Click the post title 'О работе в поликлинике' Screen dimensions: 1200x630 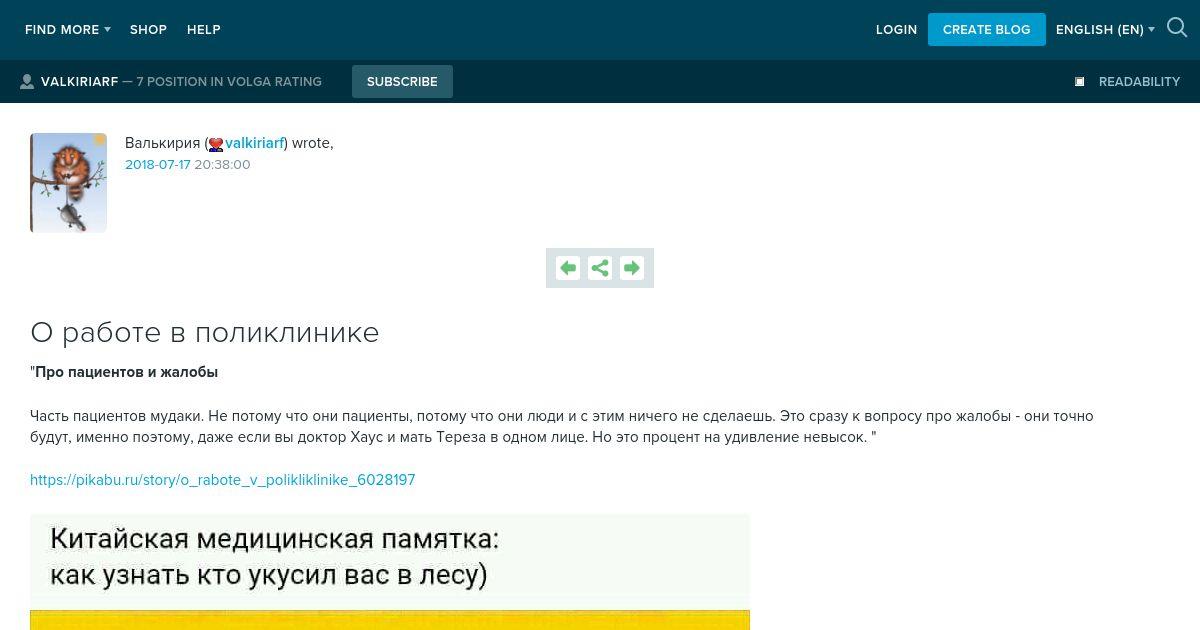205,333
